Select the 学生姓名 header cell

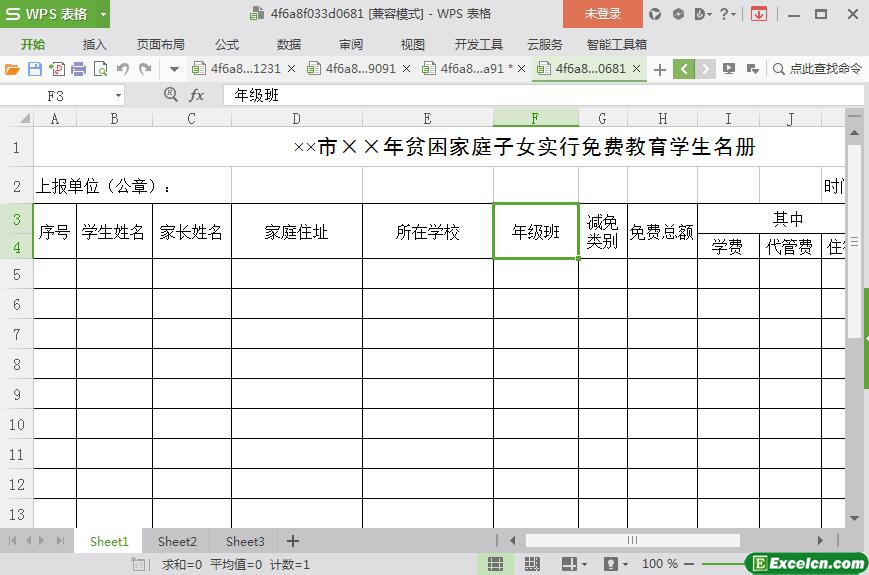click(114, 232)
